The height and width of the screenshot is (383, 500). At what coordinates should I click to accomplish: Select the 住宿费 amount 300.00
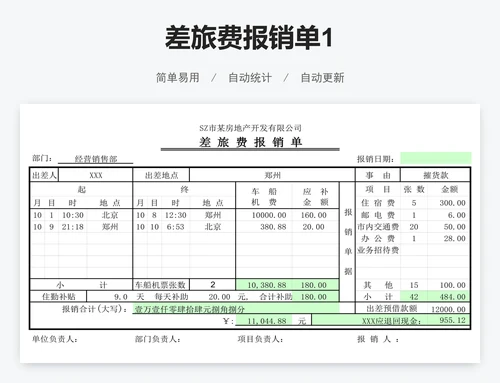tap(452, 203)
